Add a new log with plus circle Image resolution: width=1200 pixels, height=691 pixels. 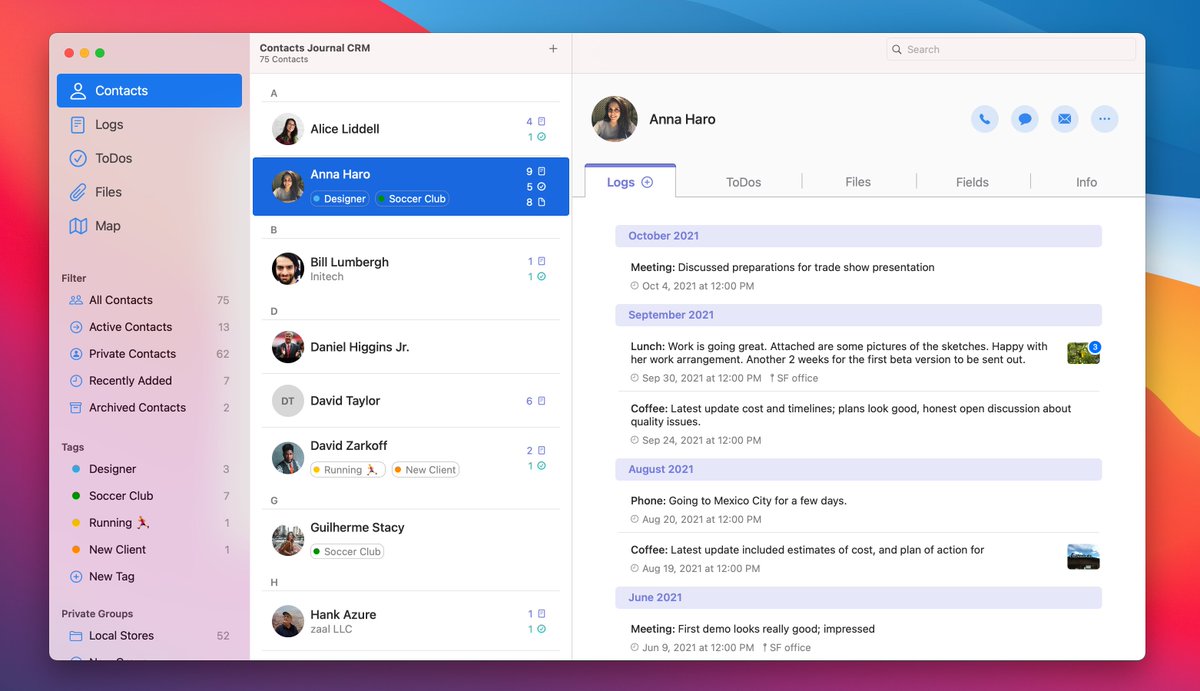(647, 182)
